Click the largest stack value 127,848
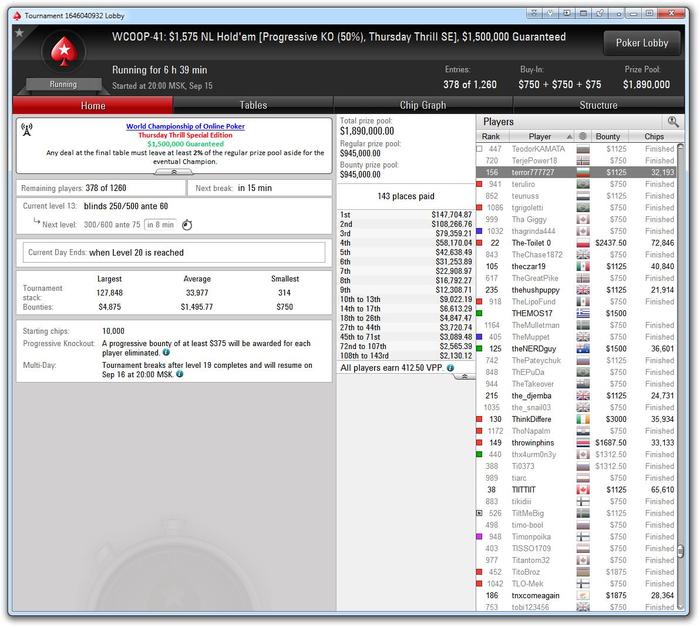The image size is (700, 627). point(109,293)
